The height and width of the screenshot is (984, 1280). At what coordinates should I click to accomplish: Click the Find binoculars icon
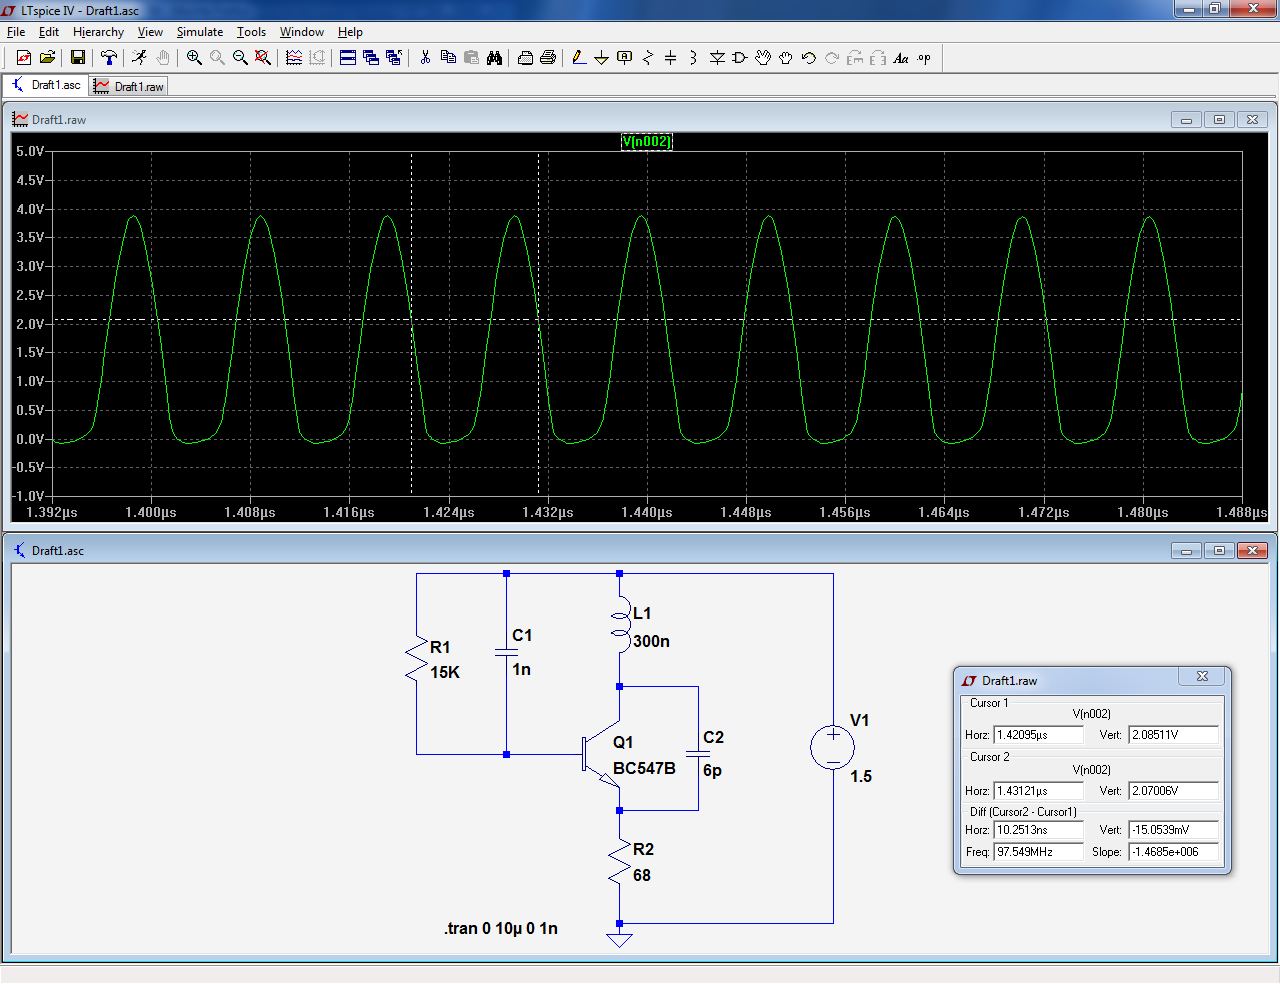pos(494,58)
